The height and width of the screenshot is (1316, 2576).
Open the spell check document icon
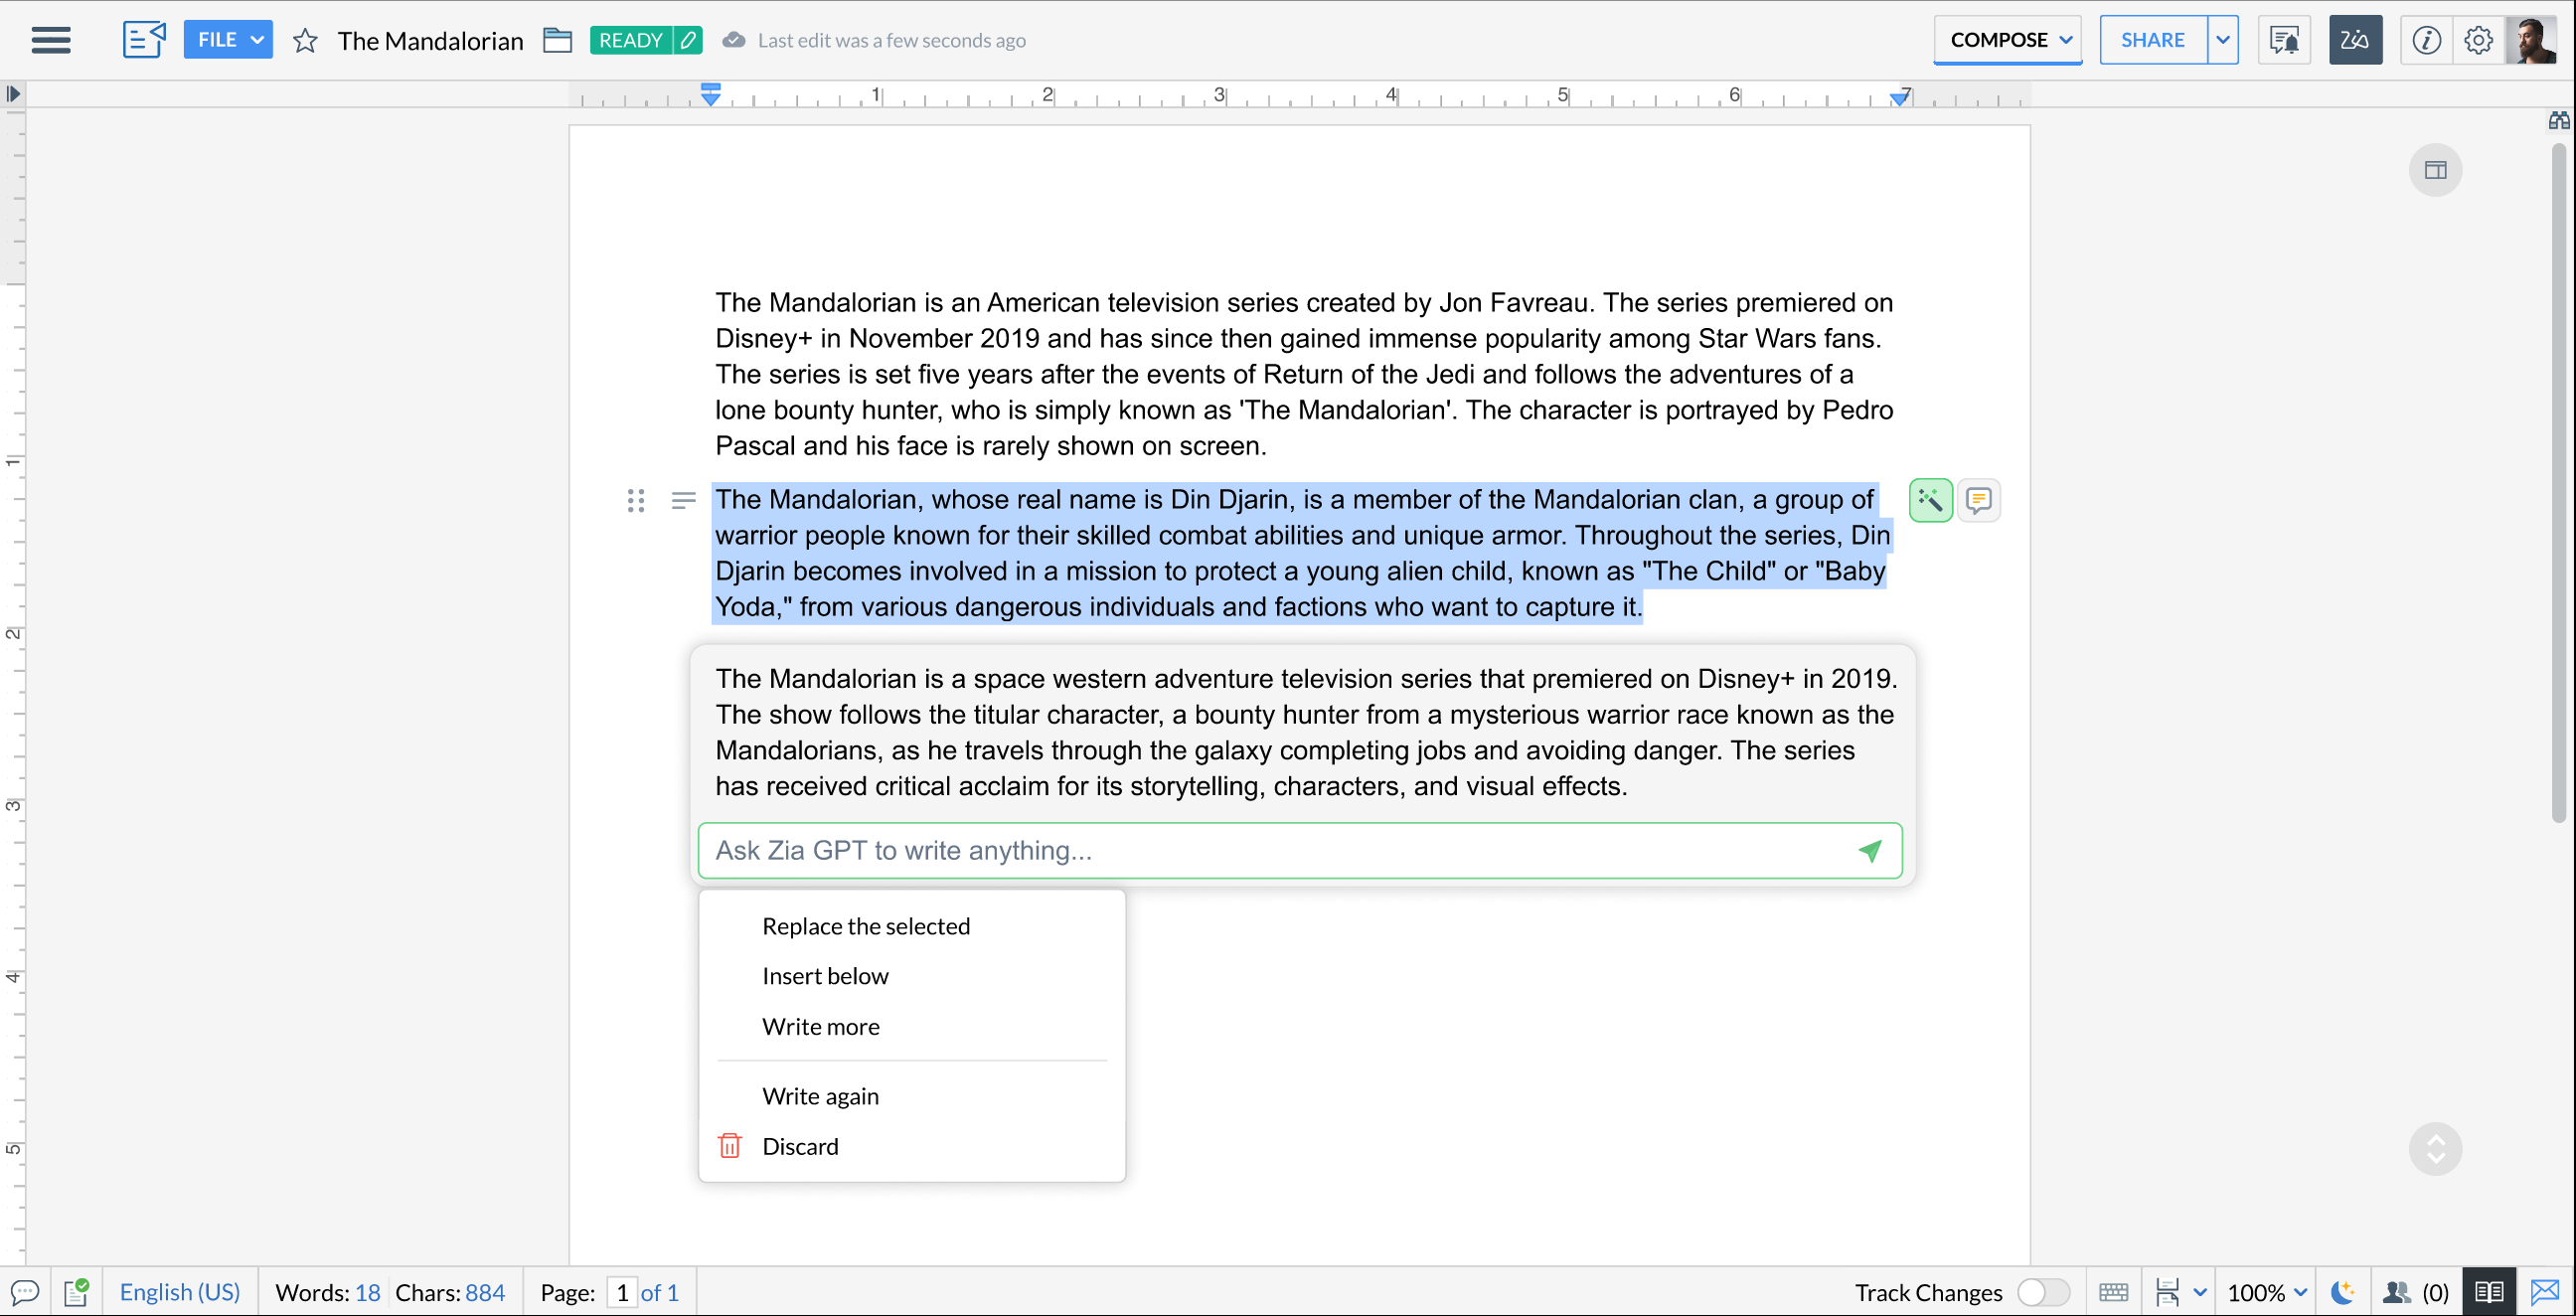pyautogui.click(x=77, y=1292)
